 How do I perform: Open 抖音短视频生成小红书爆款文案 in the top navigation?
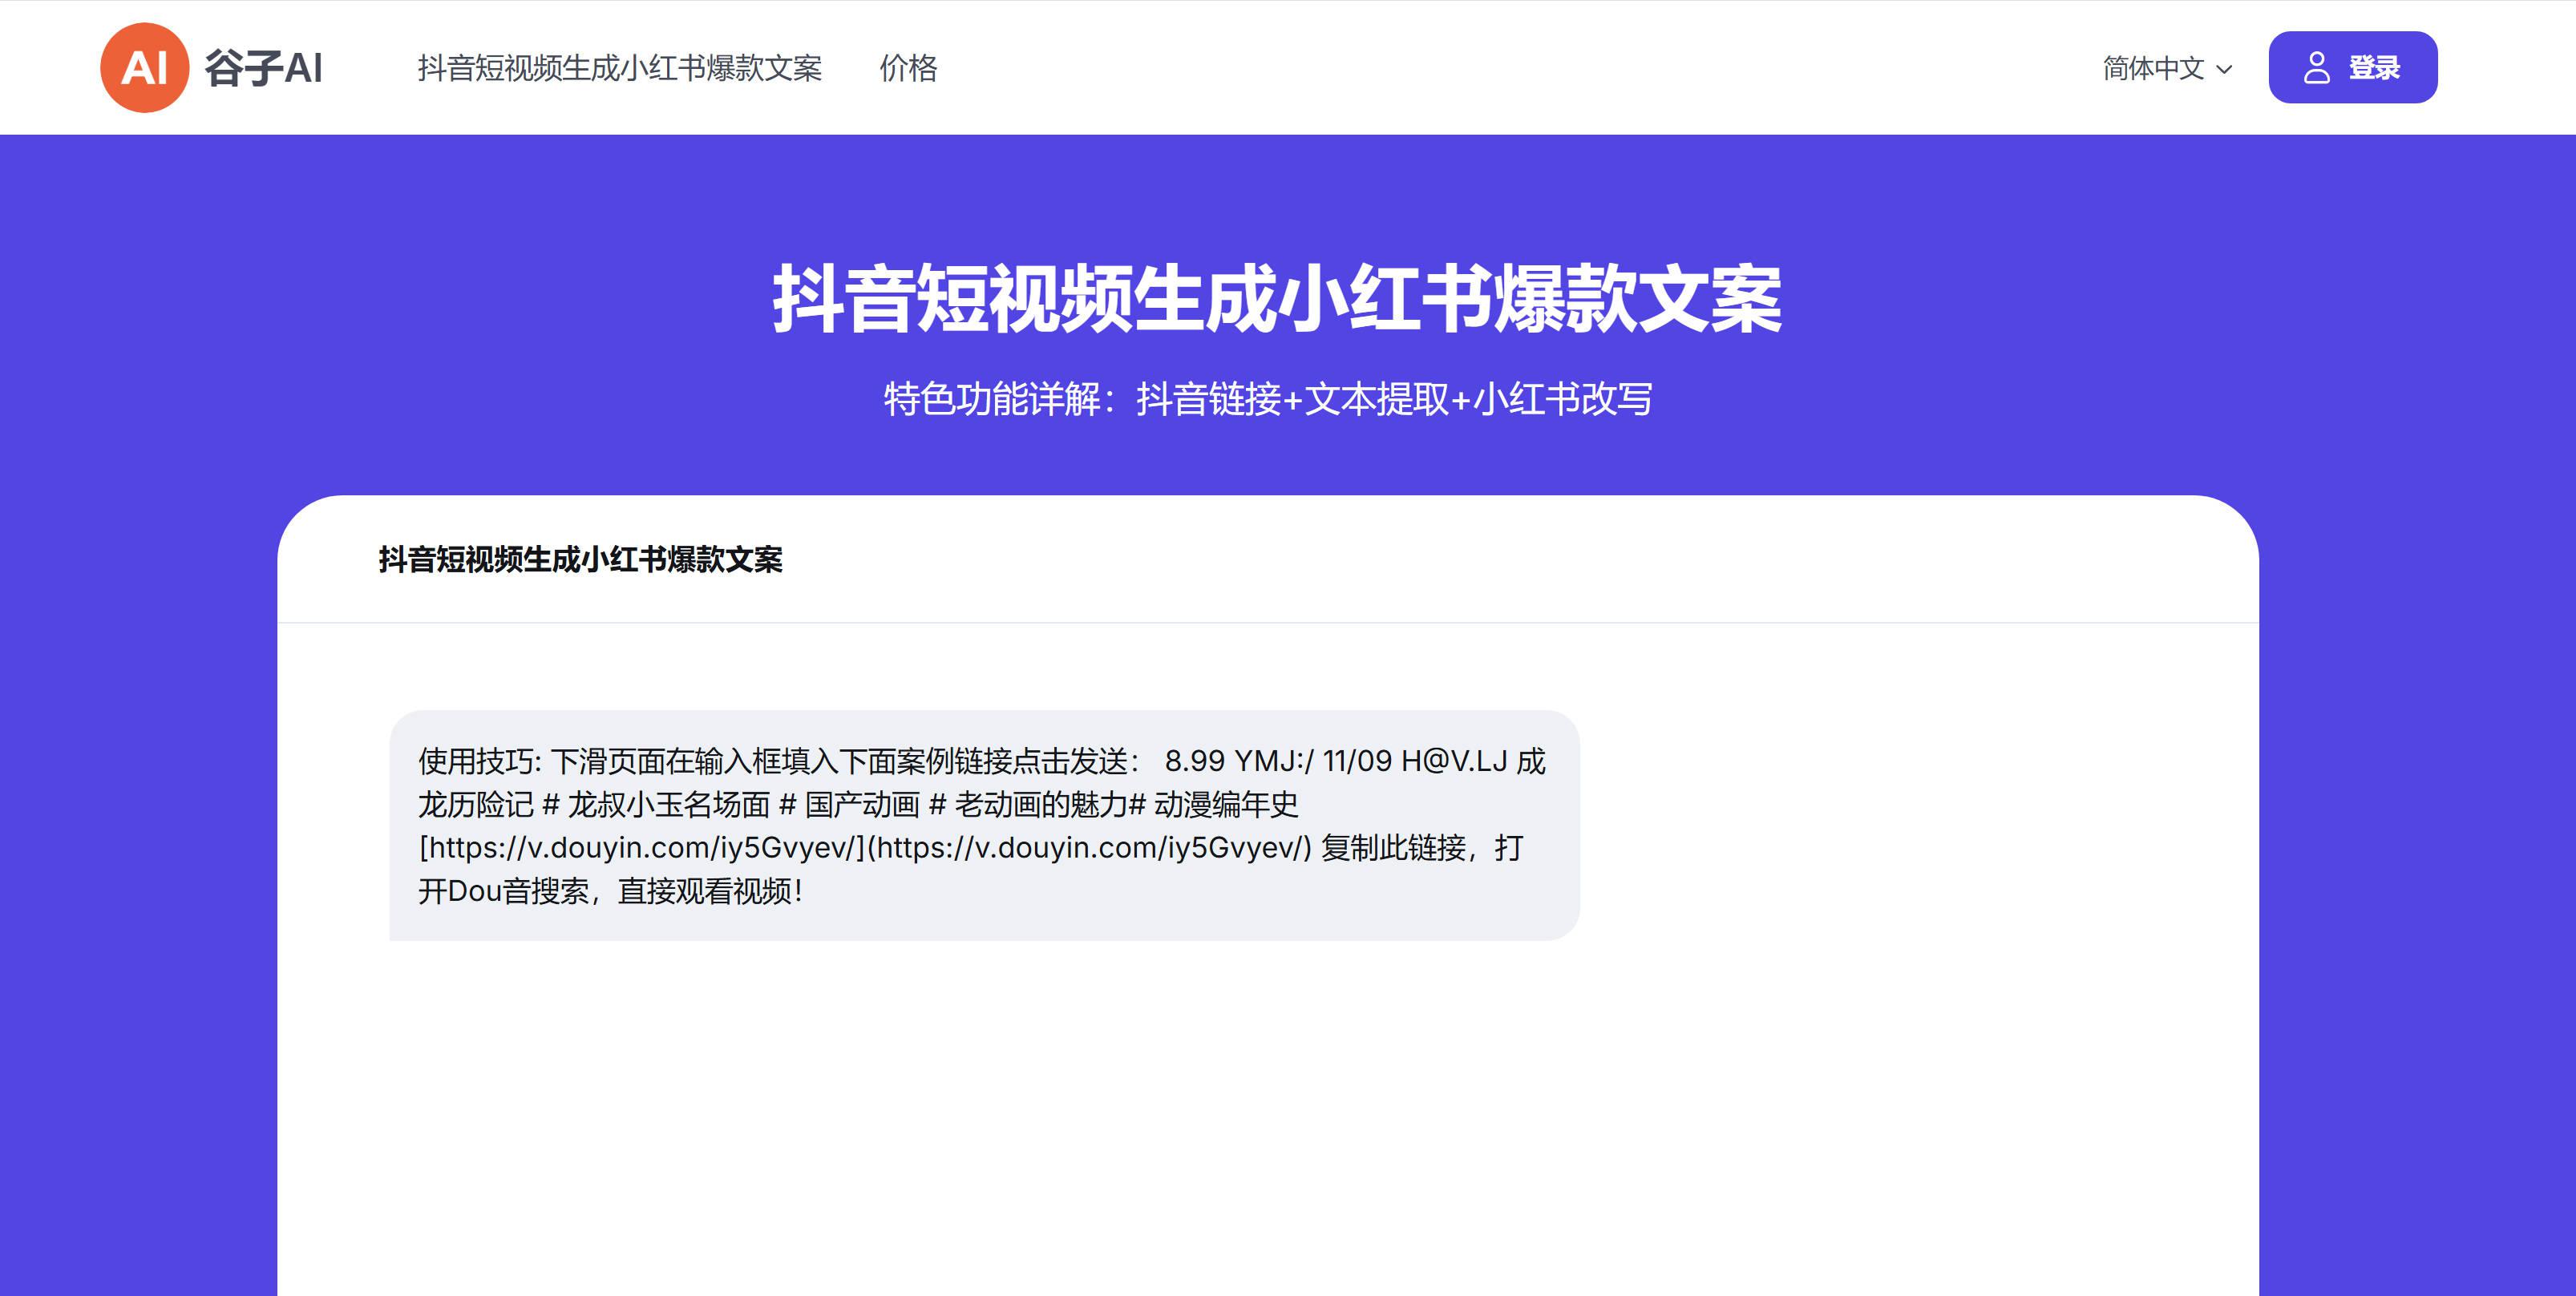(x=619, y=68)
